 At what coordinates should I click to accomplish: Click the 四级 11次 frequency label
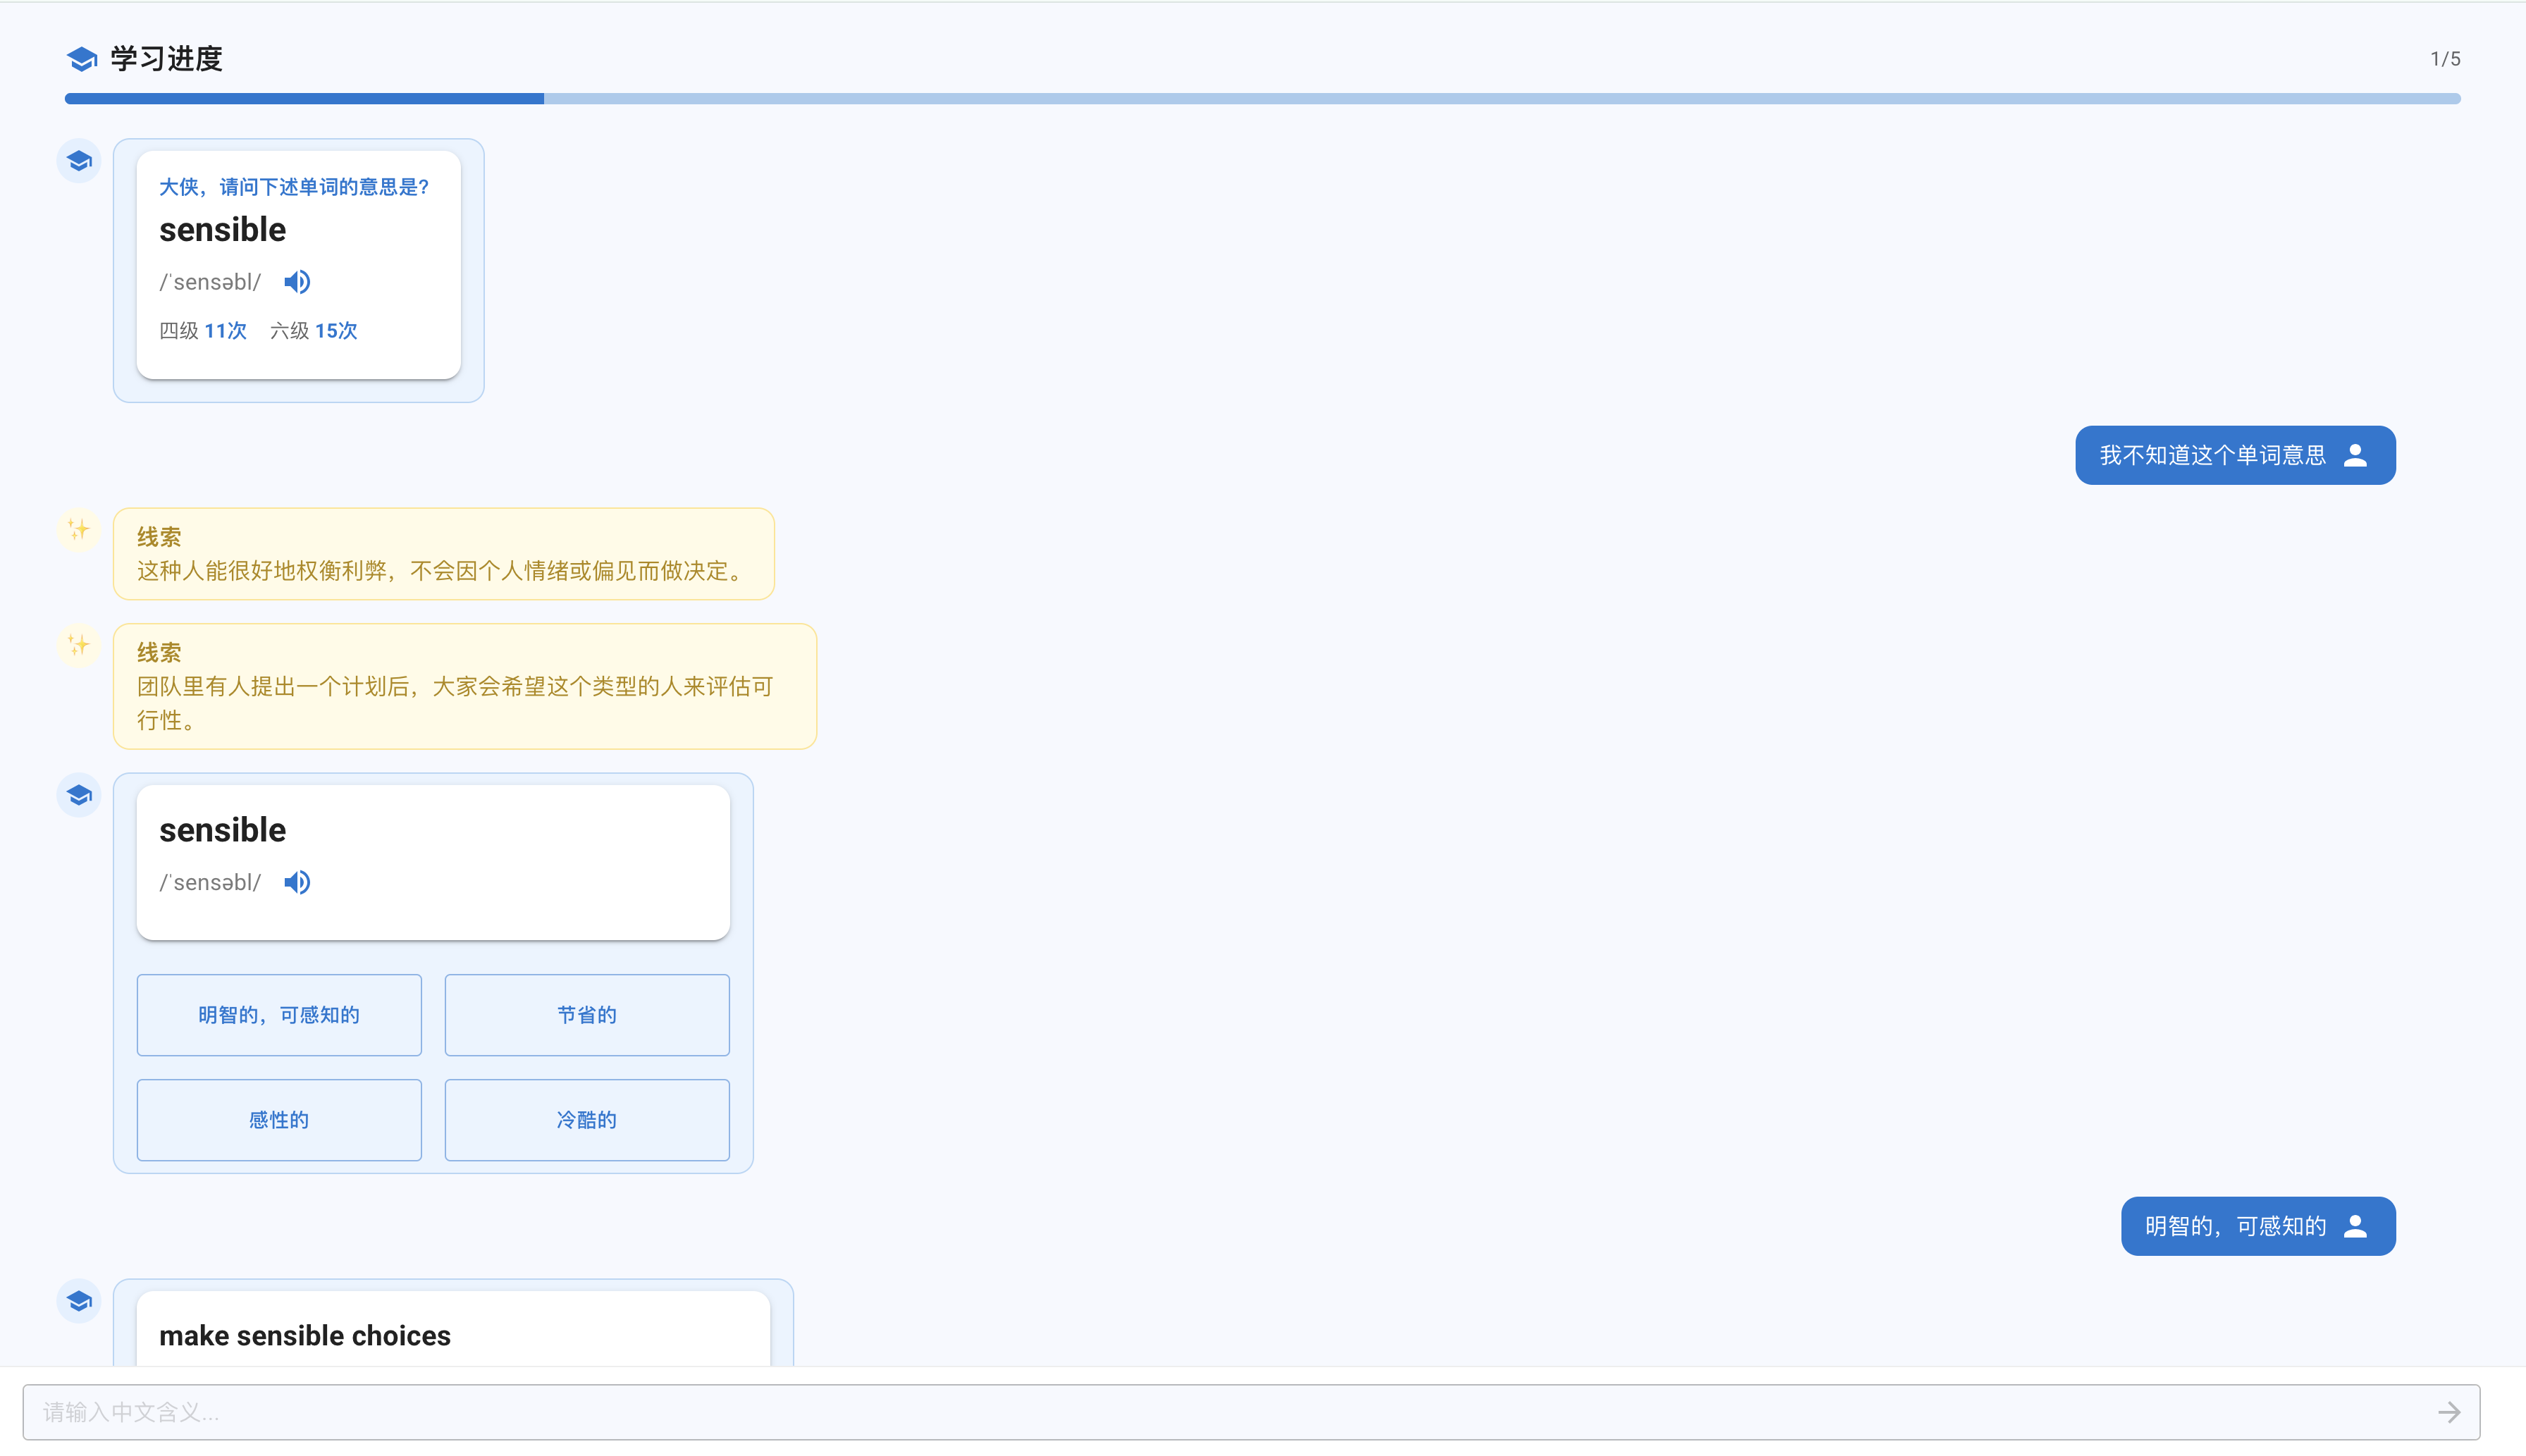coord(203,331)
